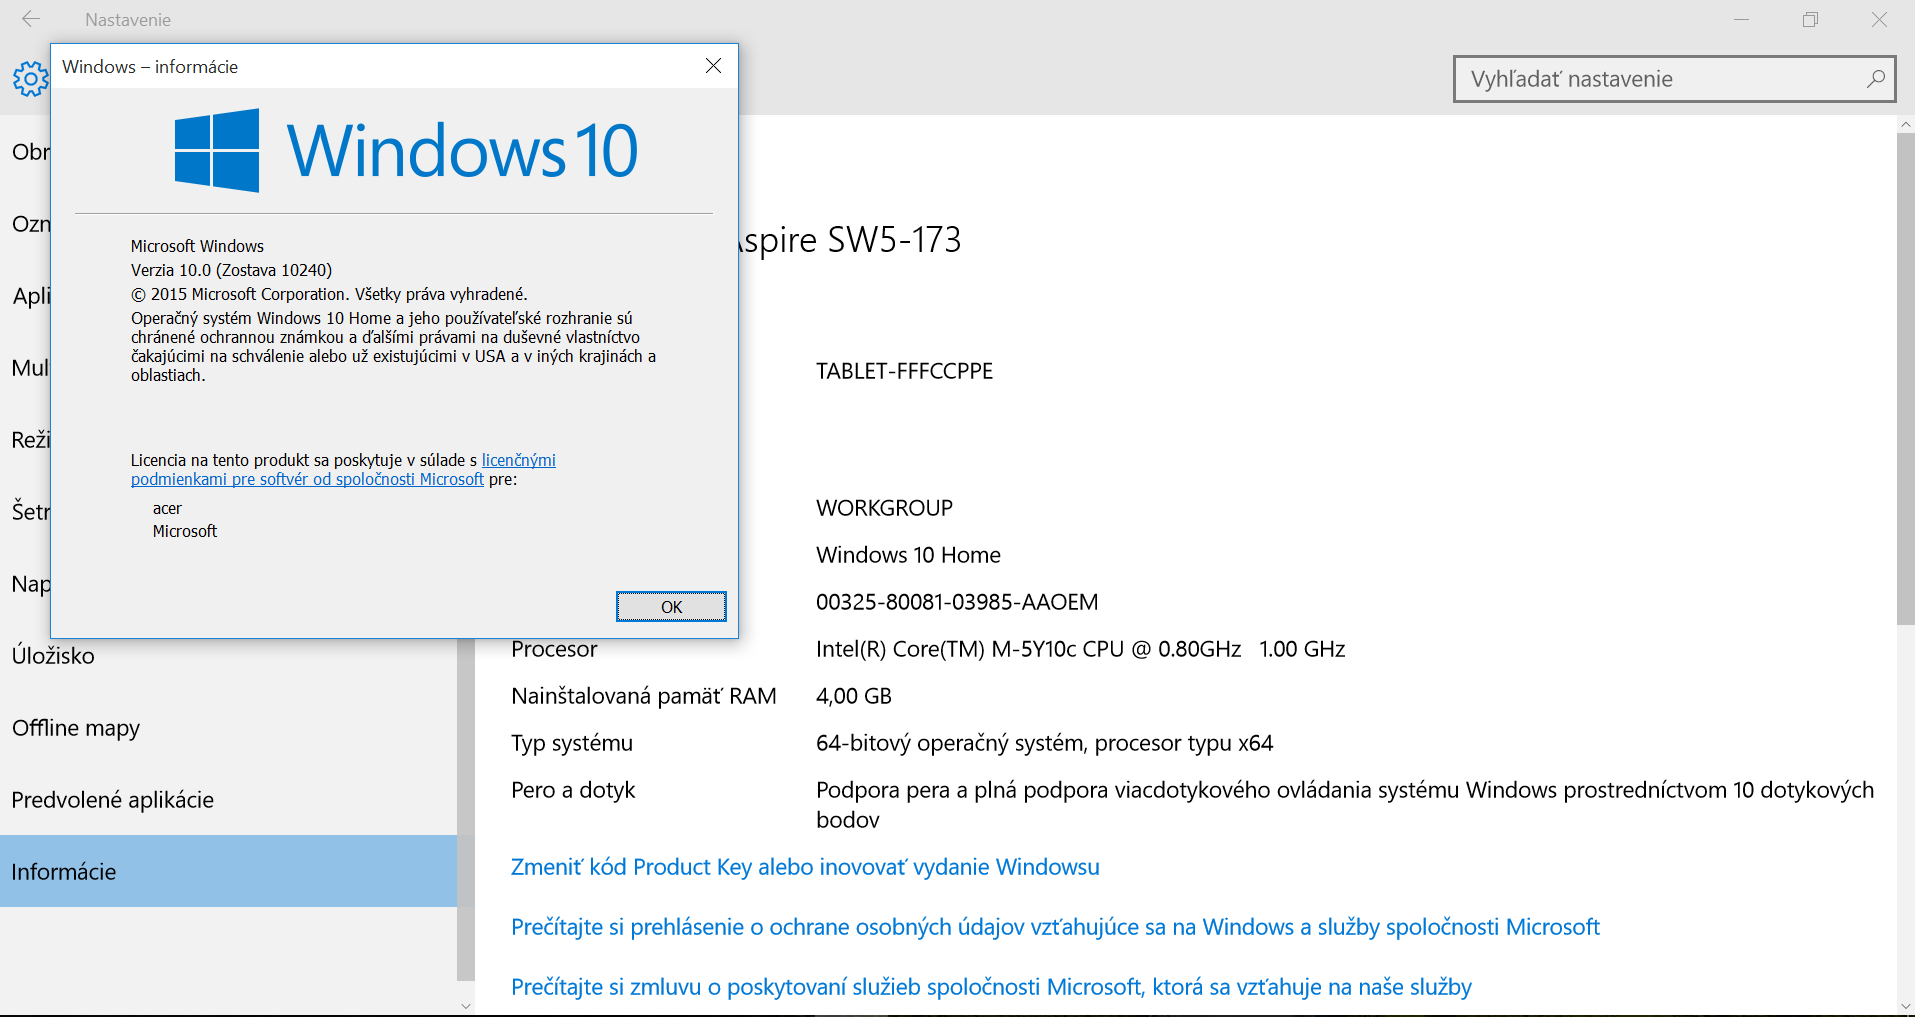Minimize the Nastavenie window
1915x1017 pixels.
pos(1741,19)
